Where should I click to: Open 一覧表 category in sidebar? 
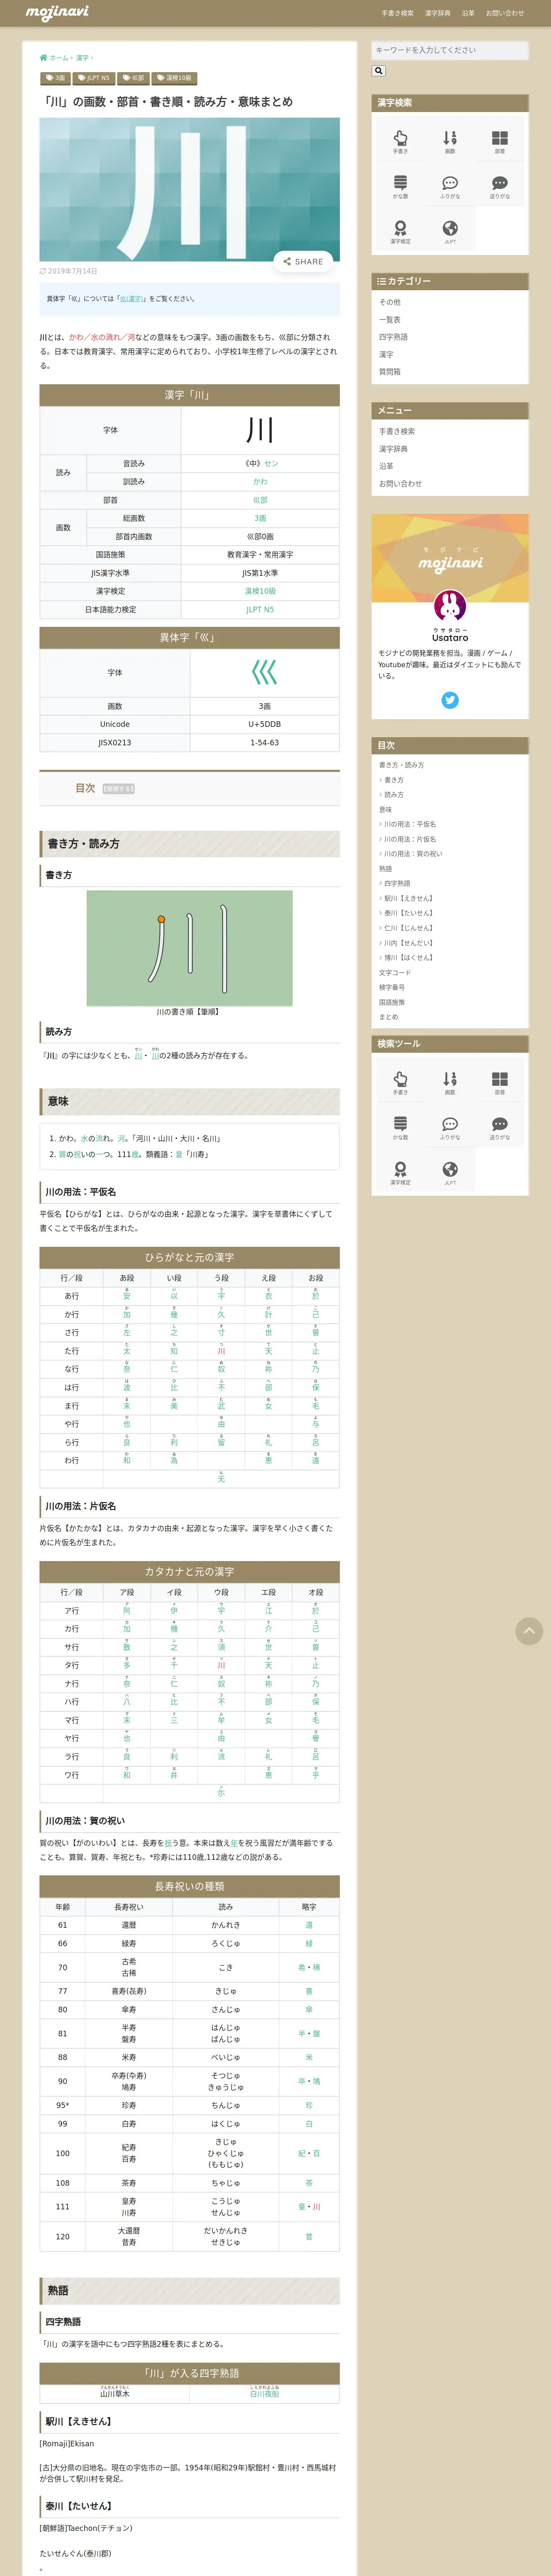(390, 320)
